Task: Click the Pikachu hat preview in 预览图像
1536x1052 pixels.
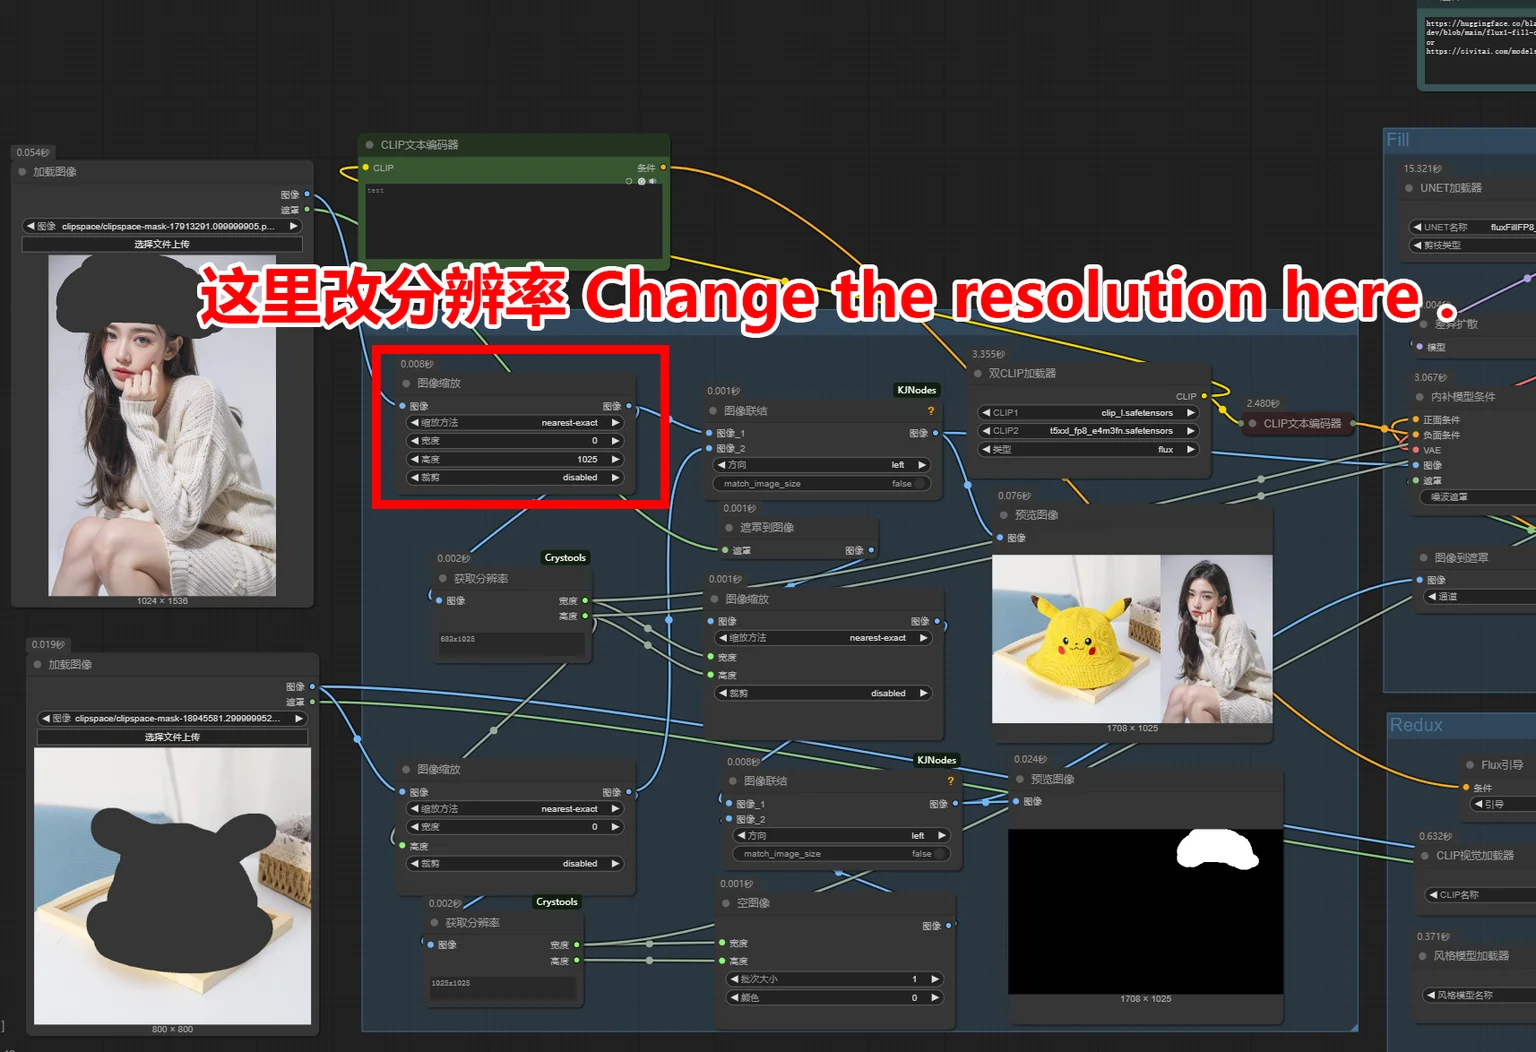Action: [x=1076, y=639]
